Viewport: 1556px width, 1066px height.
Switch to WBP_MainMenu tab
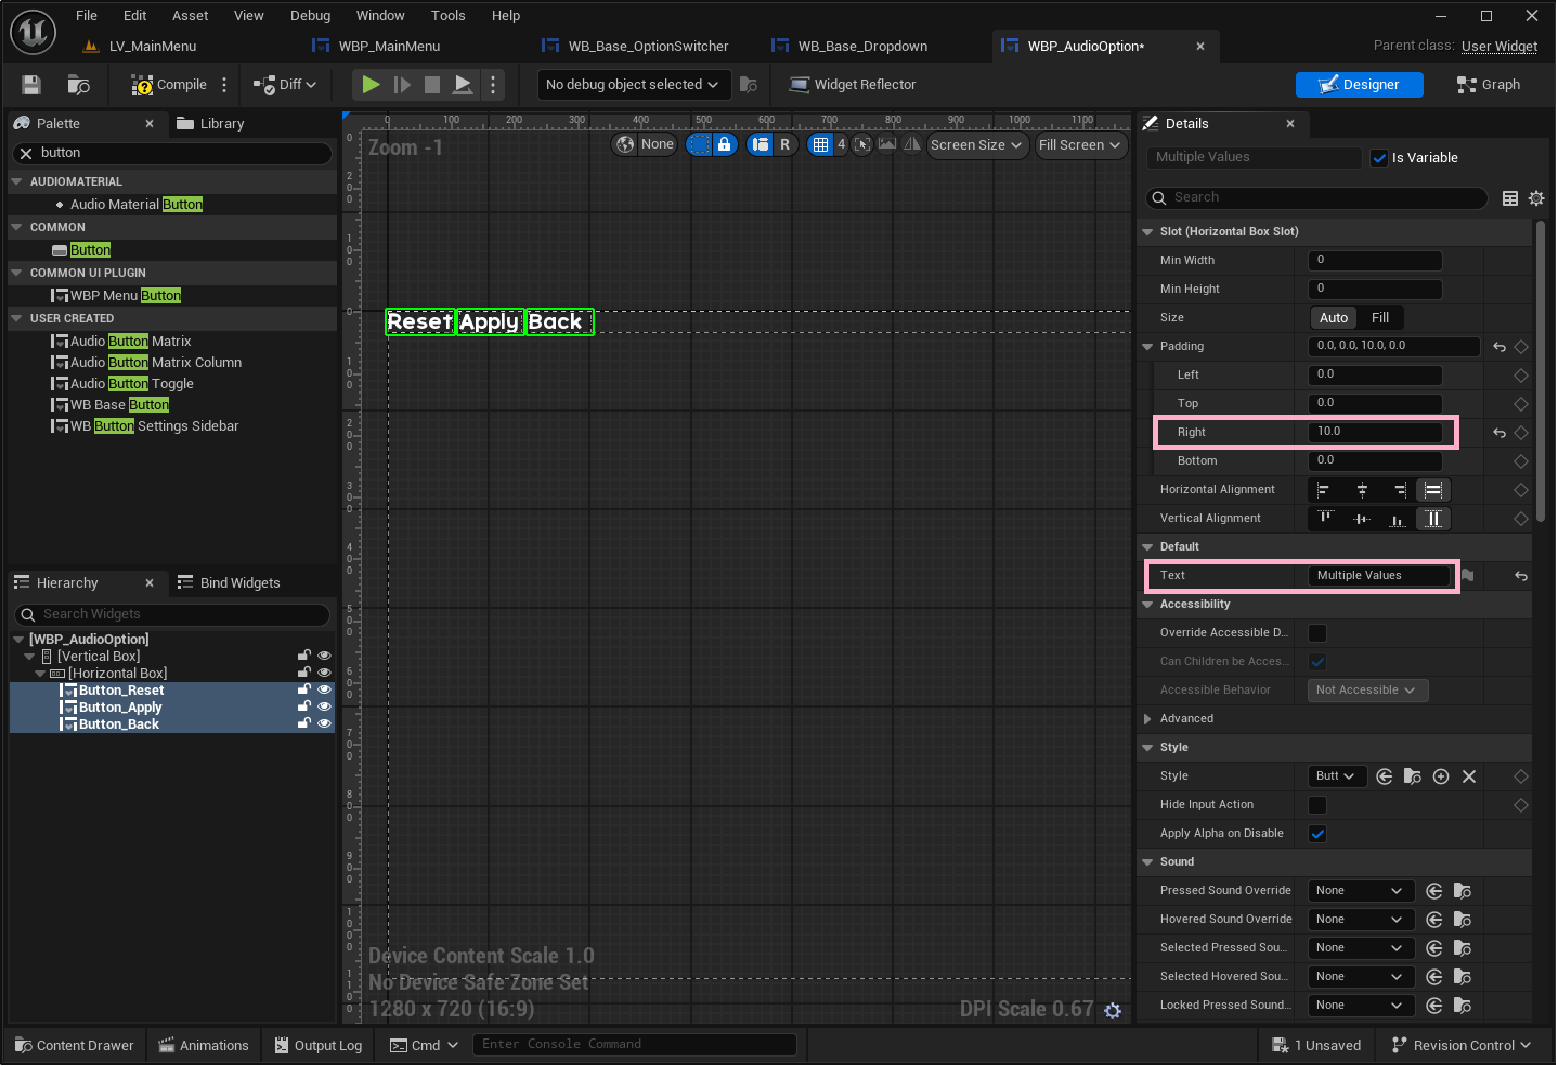389,46
